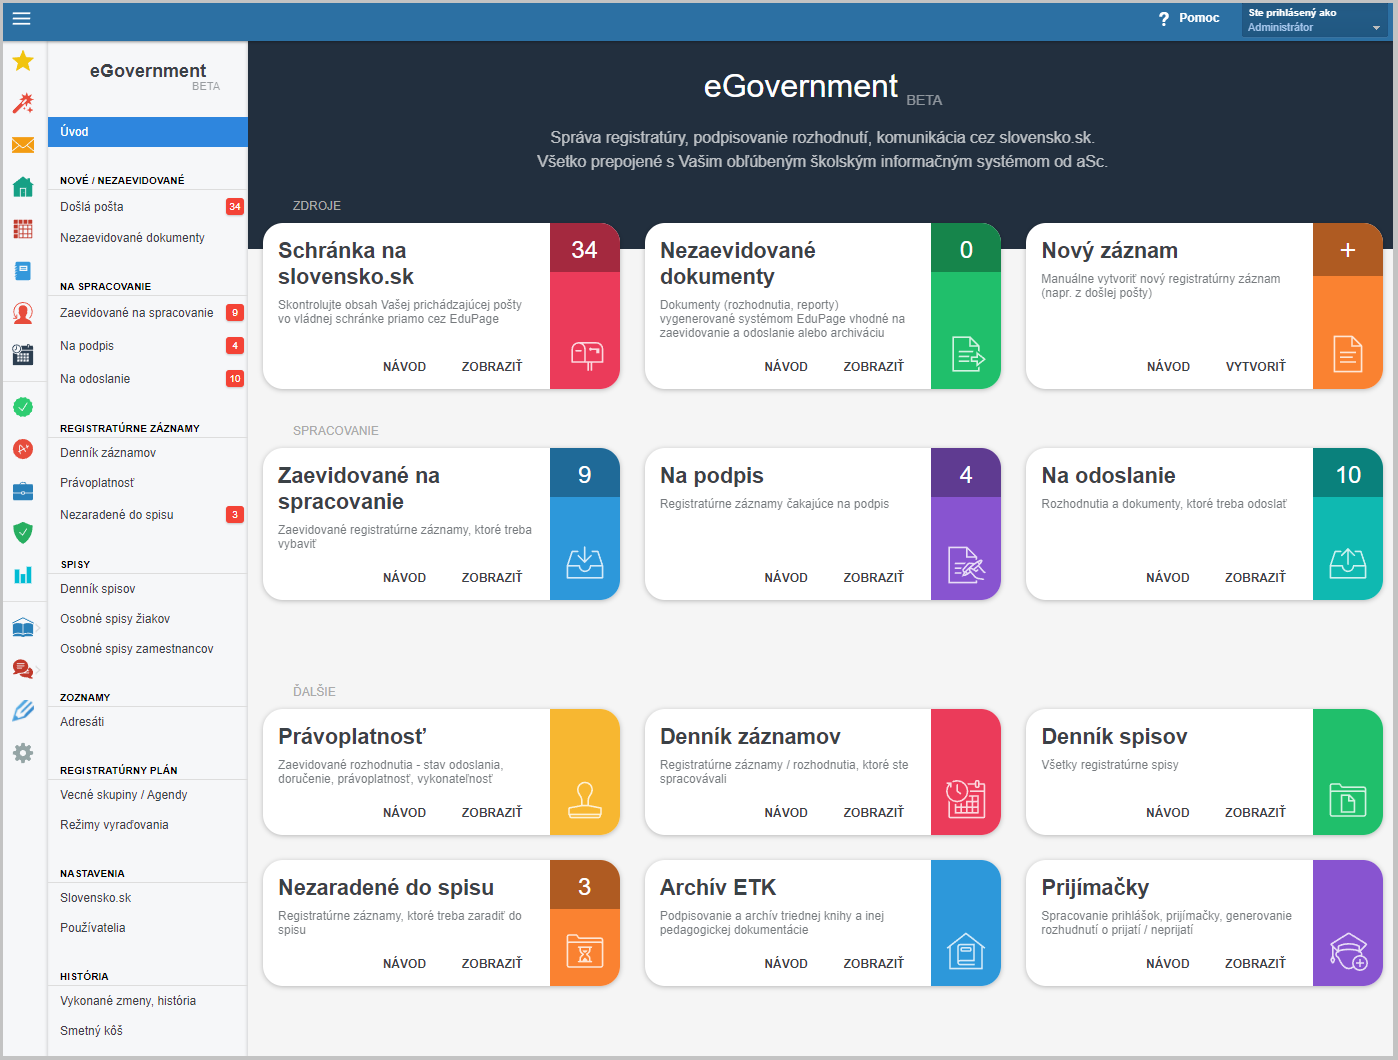Viewport: 1398px width, 1060px height.
Task: Open the envelope messages icon in sidebar
Action: pyautogui.click(x=23, y=145)
